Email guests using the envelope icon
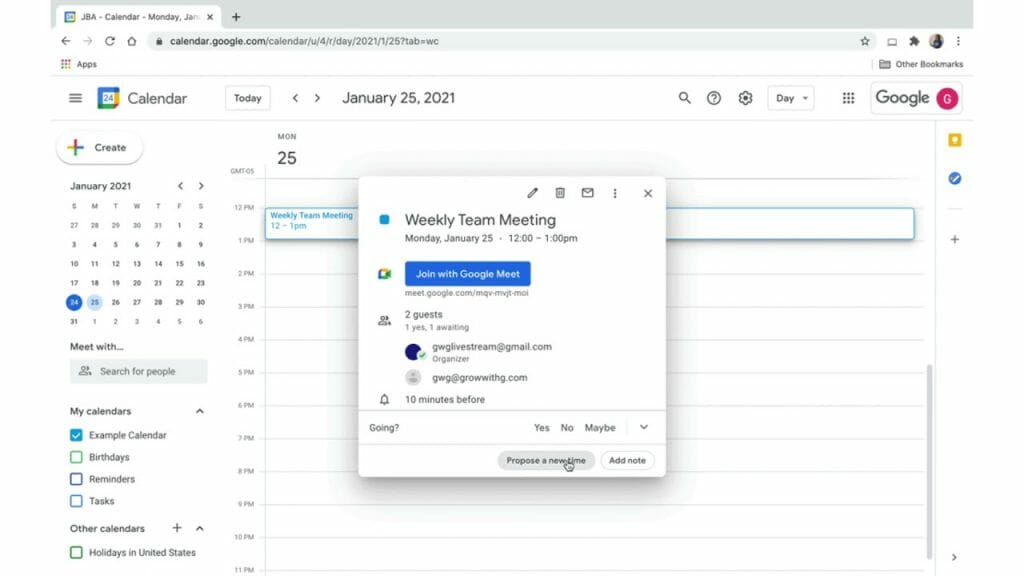This screenshot has height=576, width=1024. coord(587,193)
